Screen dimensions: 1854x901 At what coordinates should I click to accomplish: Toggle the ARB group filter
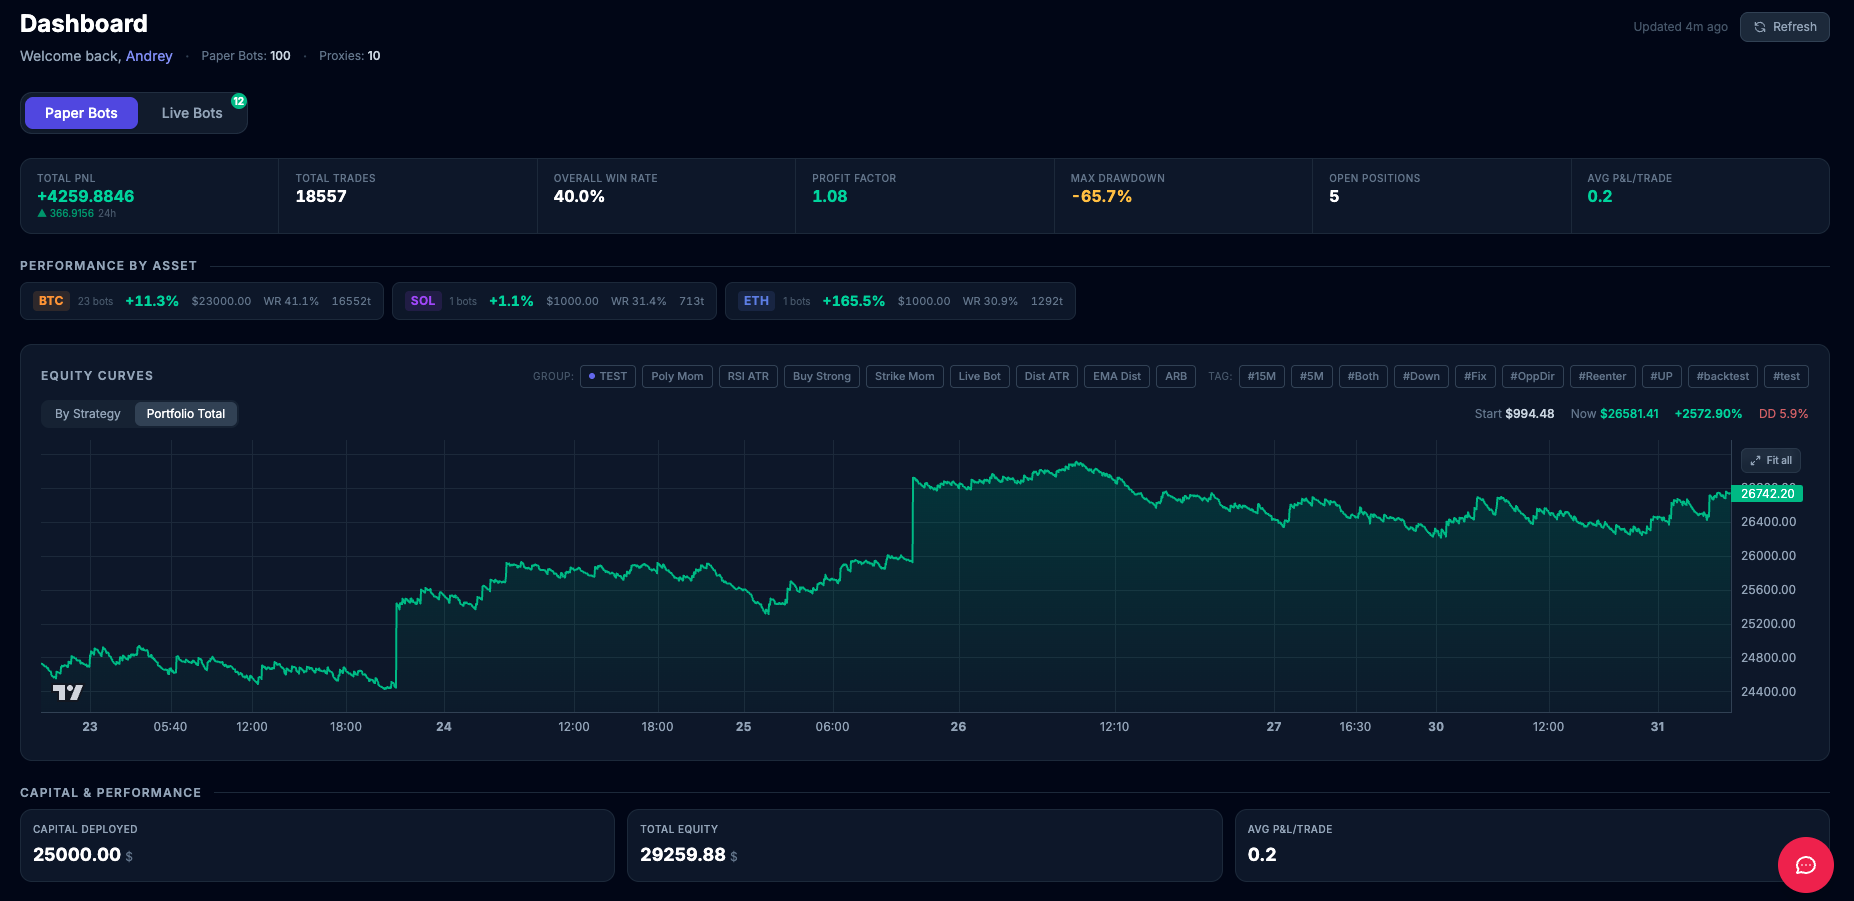(x=1176, y=377)
